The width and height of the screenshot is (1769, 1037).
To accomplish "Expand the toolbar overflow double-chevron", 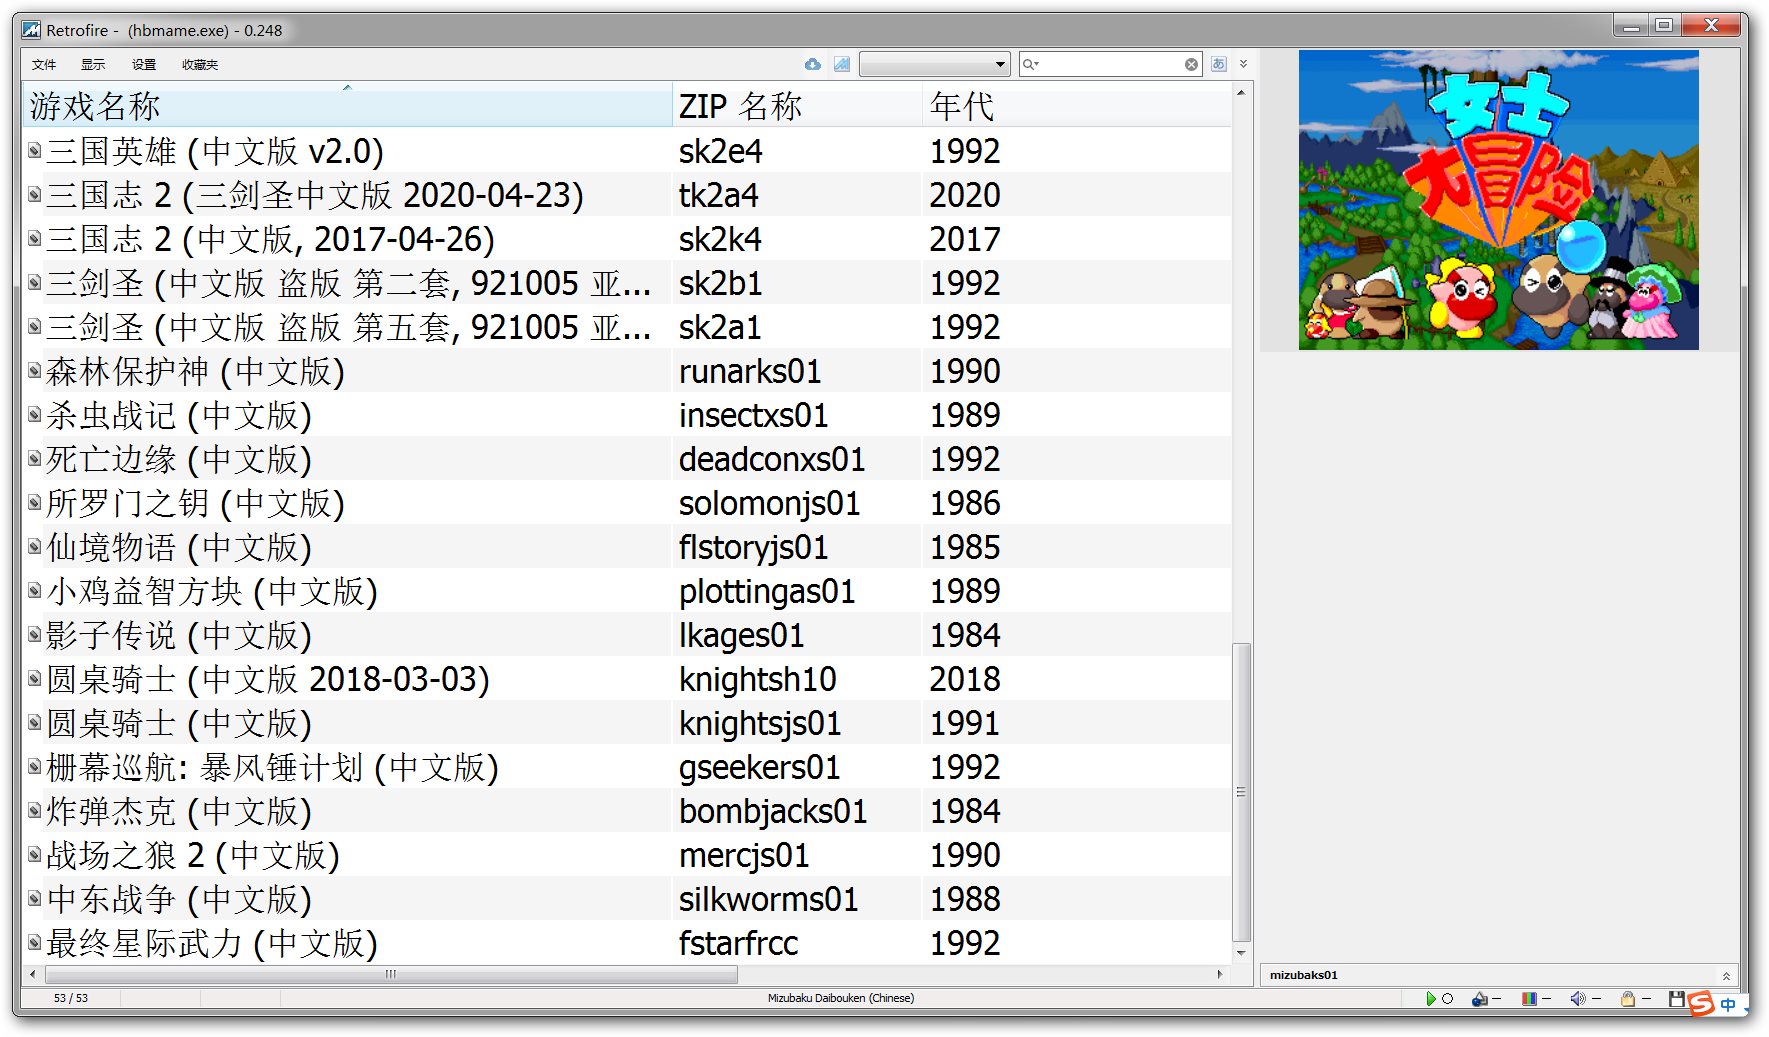I will click(x=1243, y=64).
